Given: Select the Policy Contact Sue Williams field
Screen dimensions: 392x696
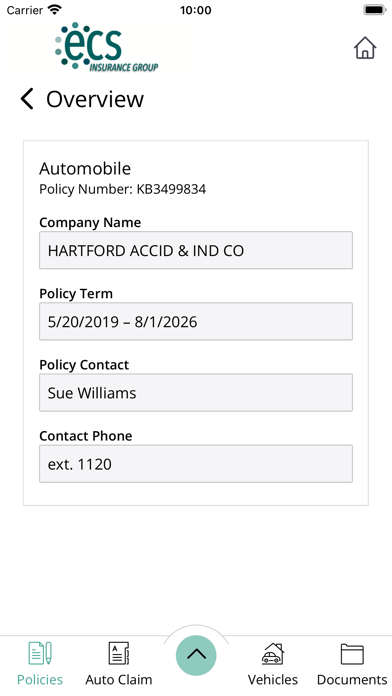Looking at the screenshot, I should click(196, 392).
